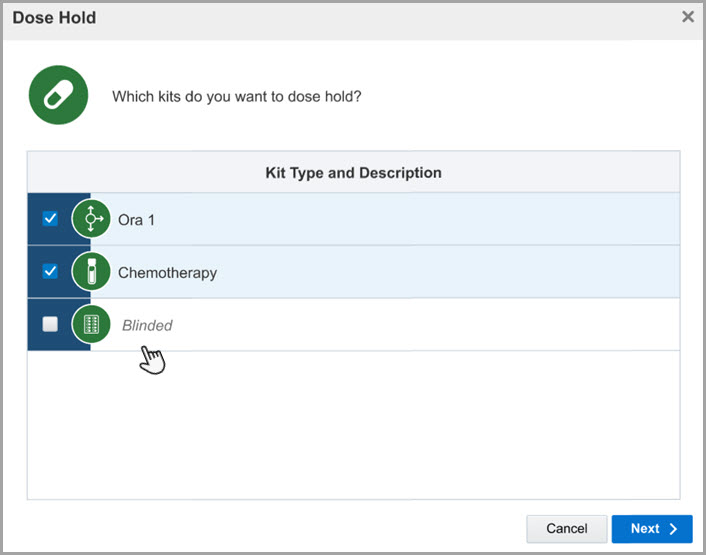706x555 pixels.
Task: Click the green pill icon by the question
Action: pyautogui.click(x=59, y=96)
